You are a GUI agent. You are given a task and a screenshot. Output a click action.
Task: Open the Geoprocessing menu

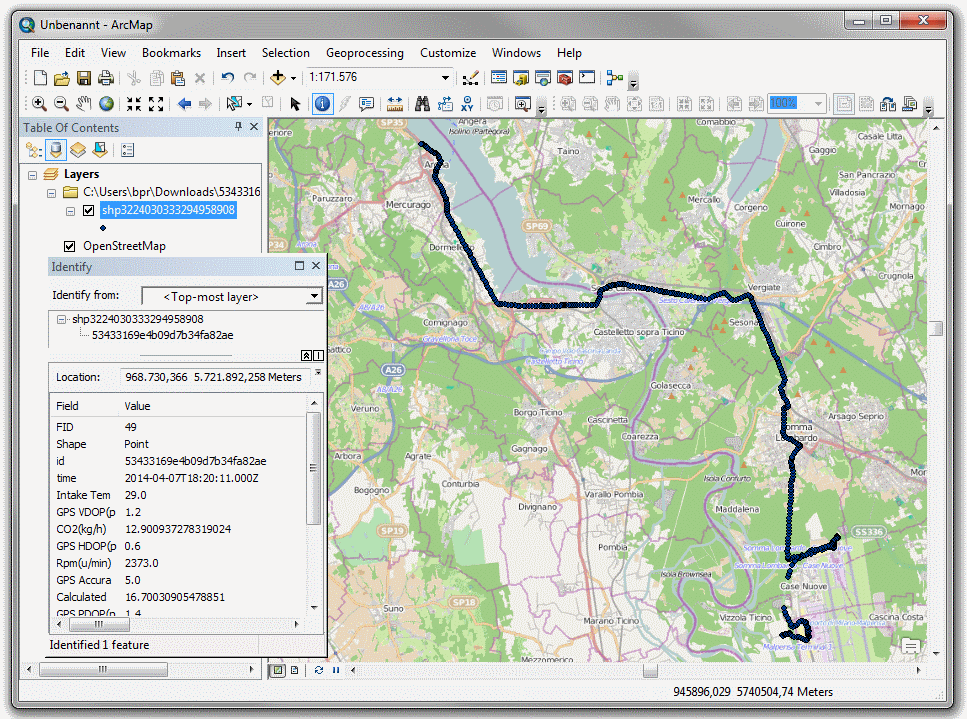point(365,53)
